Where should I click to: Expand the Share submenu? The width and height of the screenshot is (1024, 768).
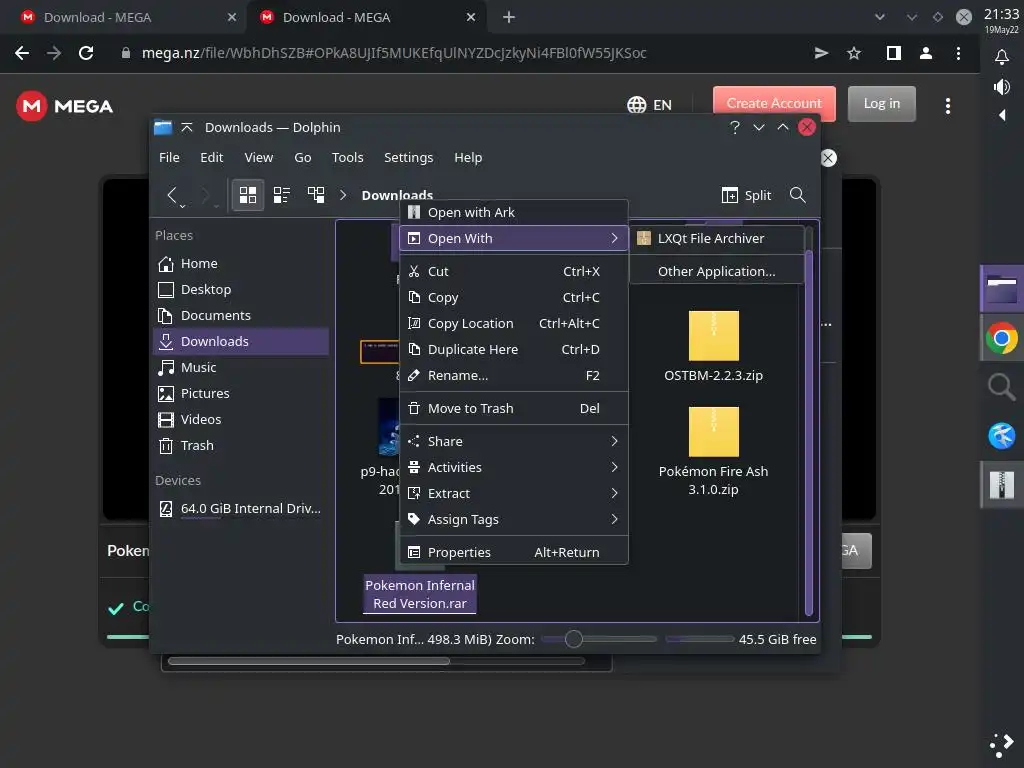click(513, 441)
